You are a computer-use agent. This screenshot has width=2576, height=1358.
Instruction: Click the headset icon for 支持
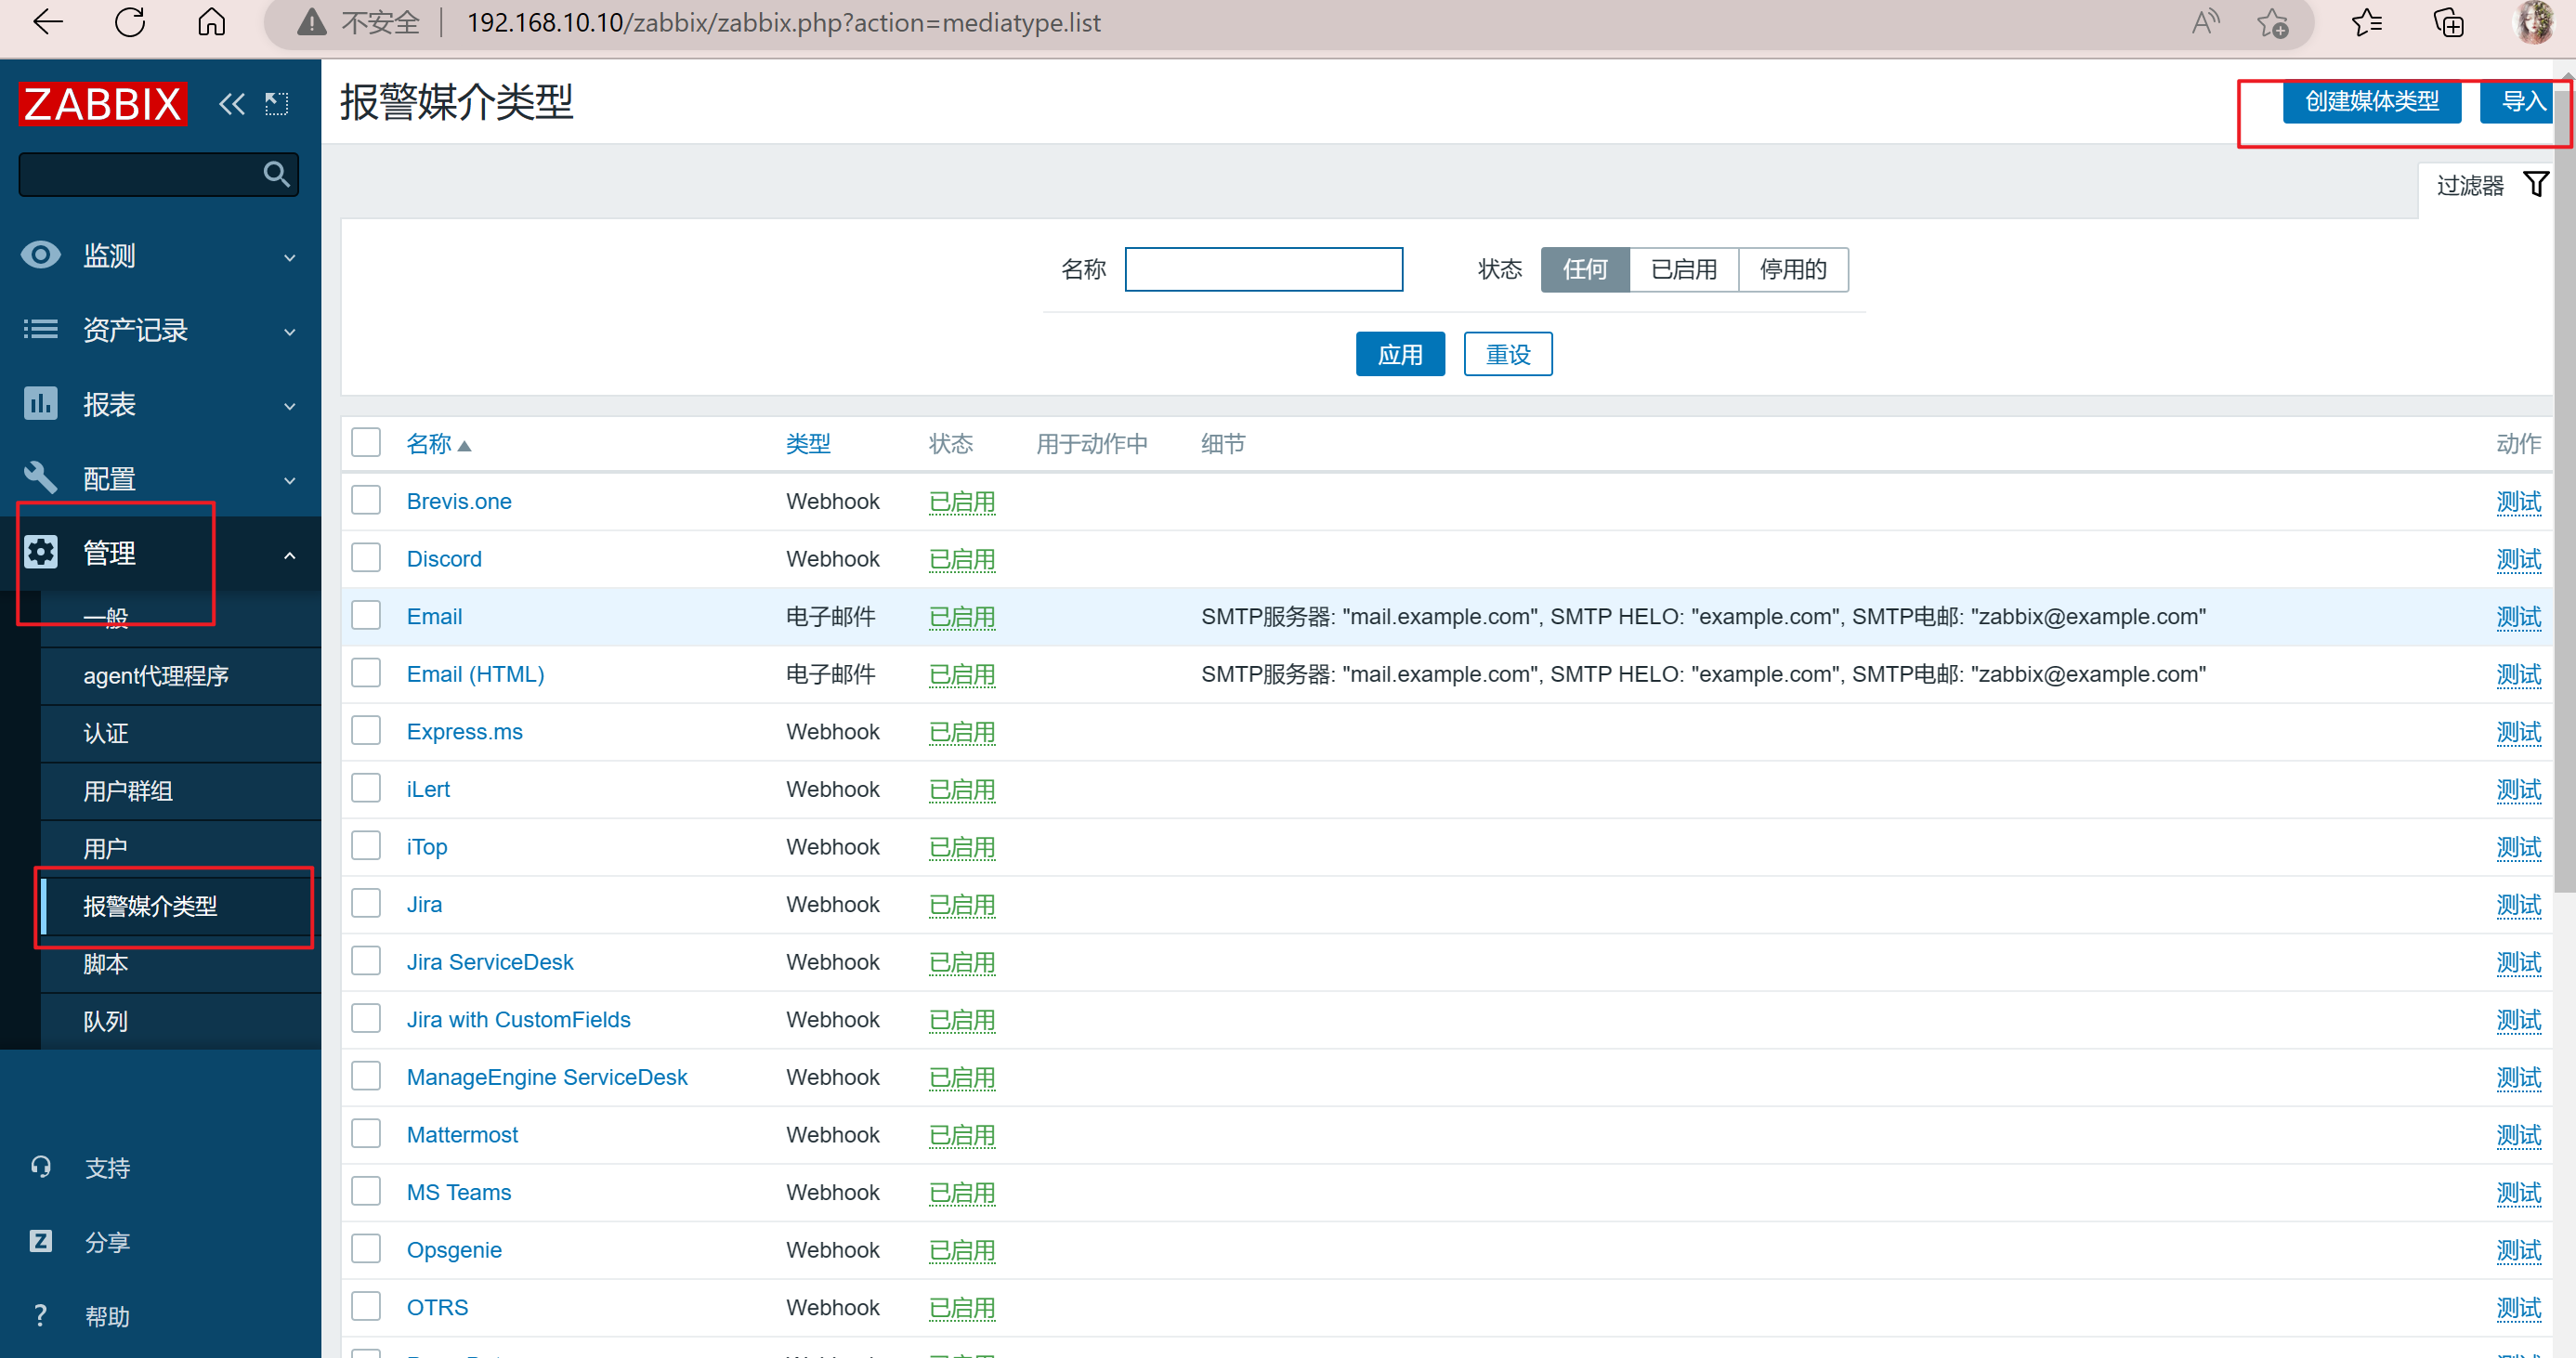click(40, 1167)
